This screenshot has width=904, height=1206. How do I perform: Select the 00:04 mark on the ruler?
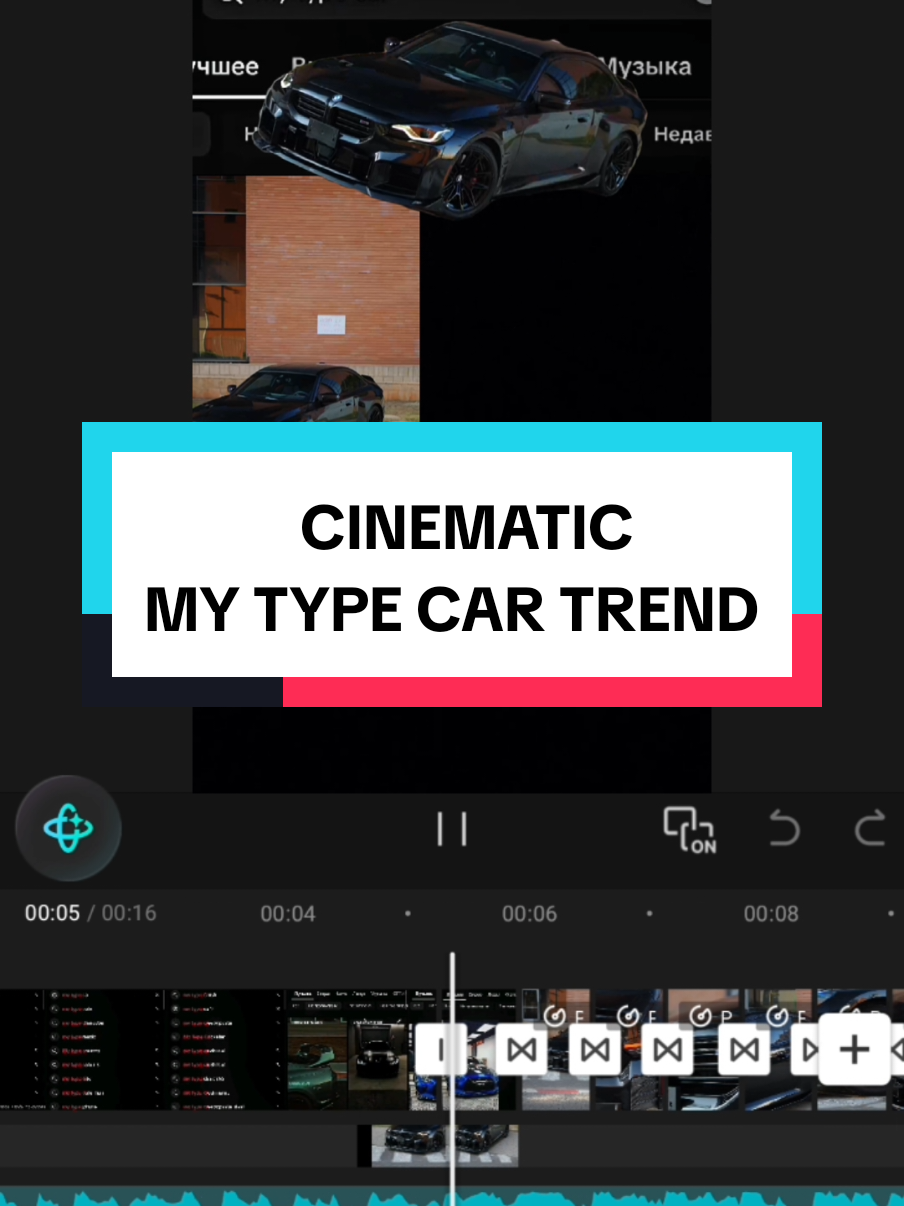[x=288, y=914]
